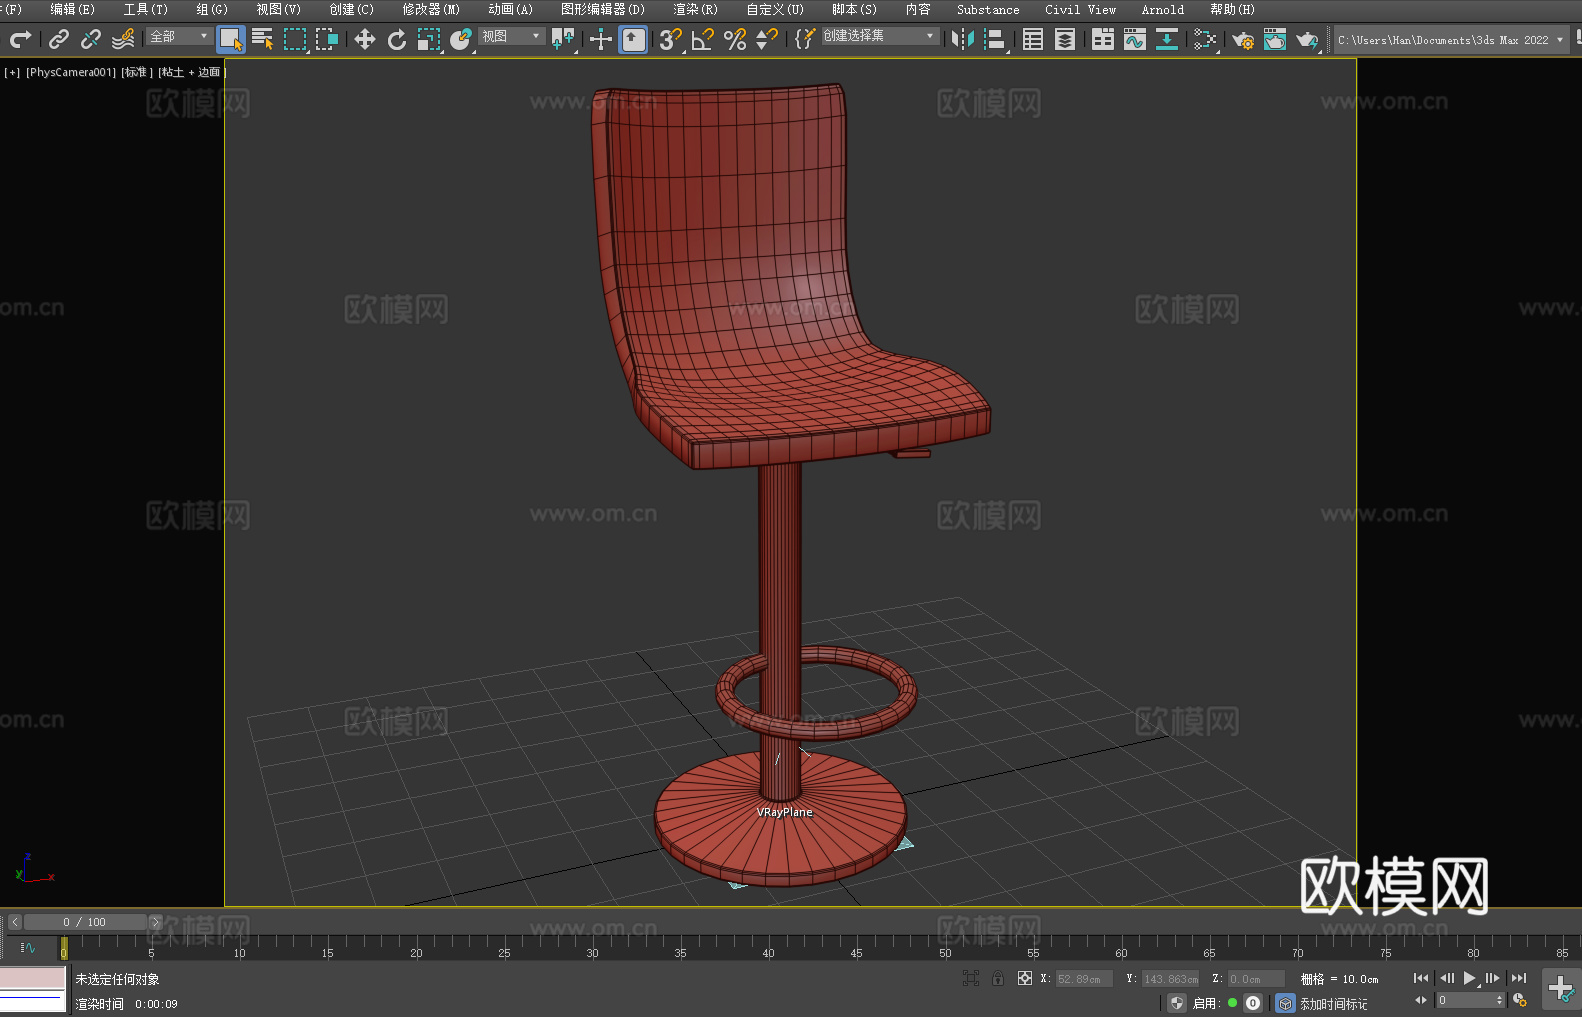This screenshot has width=1582, height=1017.
Task: Select the Link objects tool
Action: click(x=59, y=39)
